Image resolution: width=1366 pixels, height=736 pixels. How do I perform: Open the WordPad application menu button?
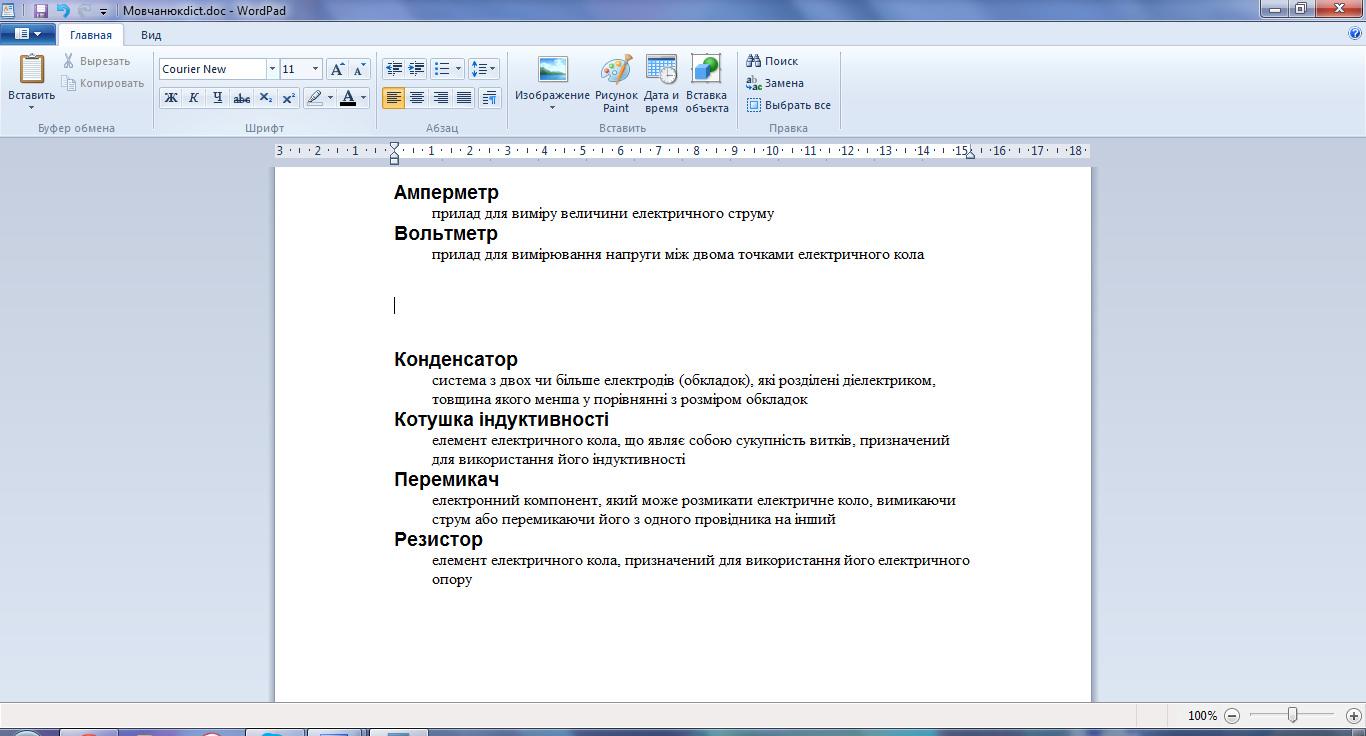[x=28, y=33]
